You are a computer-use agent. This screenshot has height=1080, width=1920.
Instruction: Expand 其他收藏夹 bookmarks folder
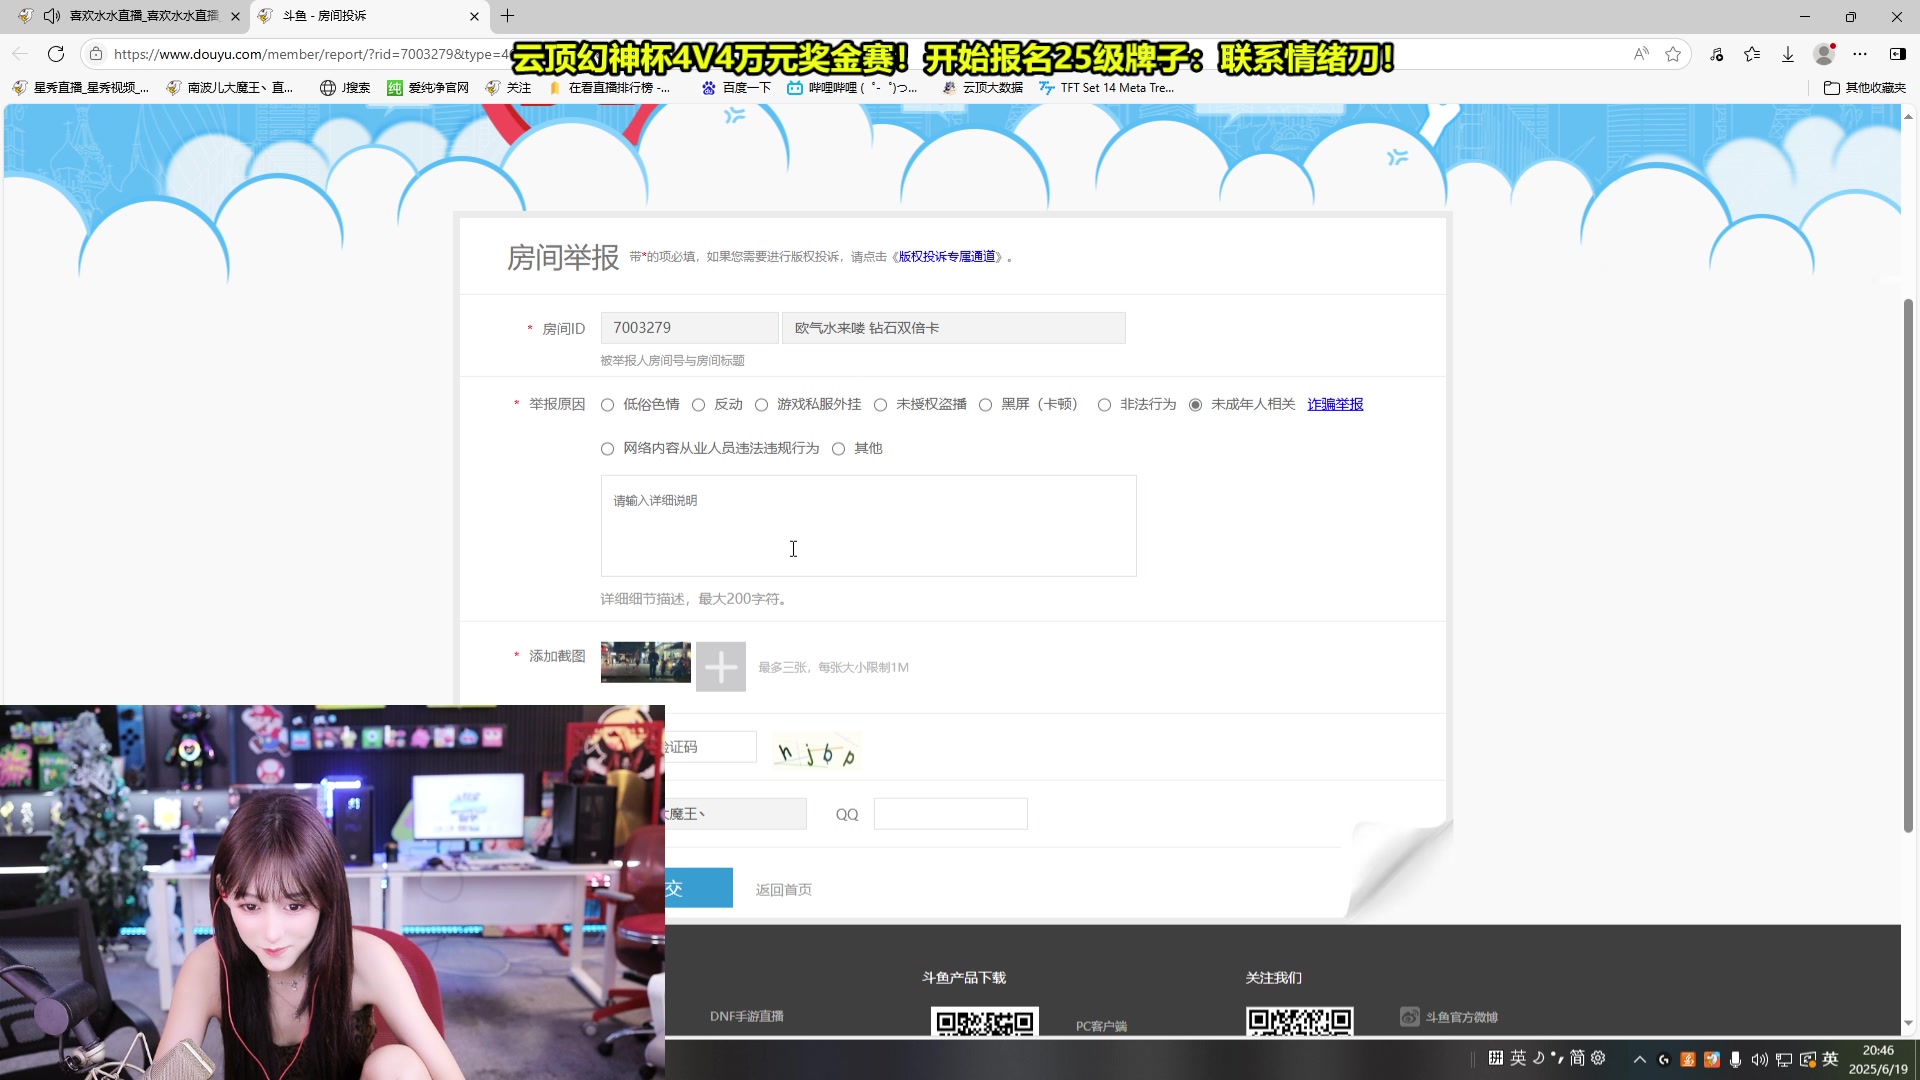click(1865, 88)
